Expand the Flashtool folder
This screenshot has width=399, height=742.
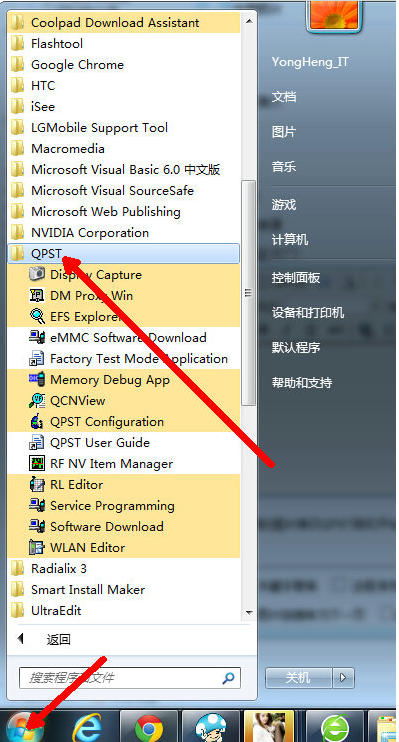click(x=124, y=44)
